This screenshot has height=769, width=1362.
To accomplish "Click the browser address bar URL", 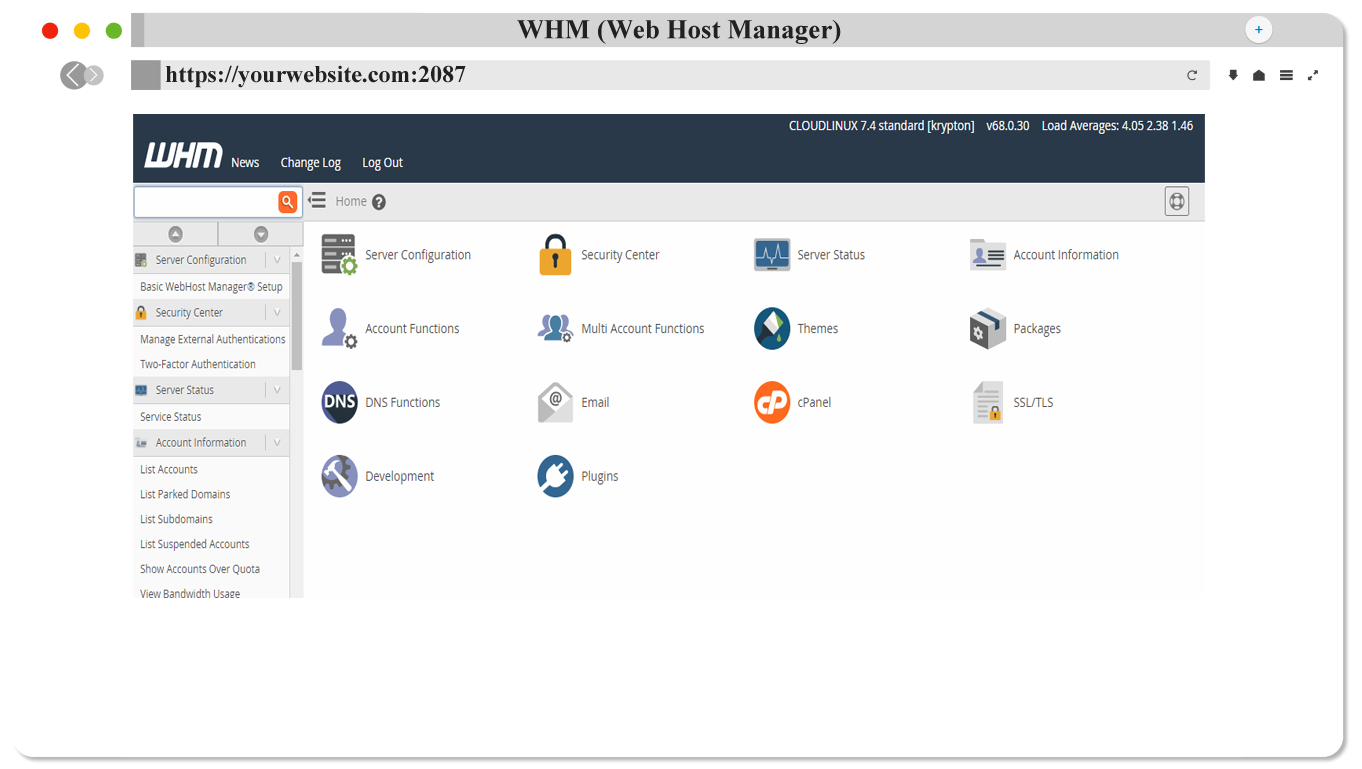I will (x=315, y=75).
